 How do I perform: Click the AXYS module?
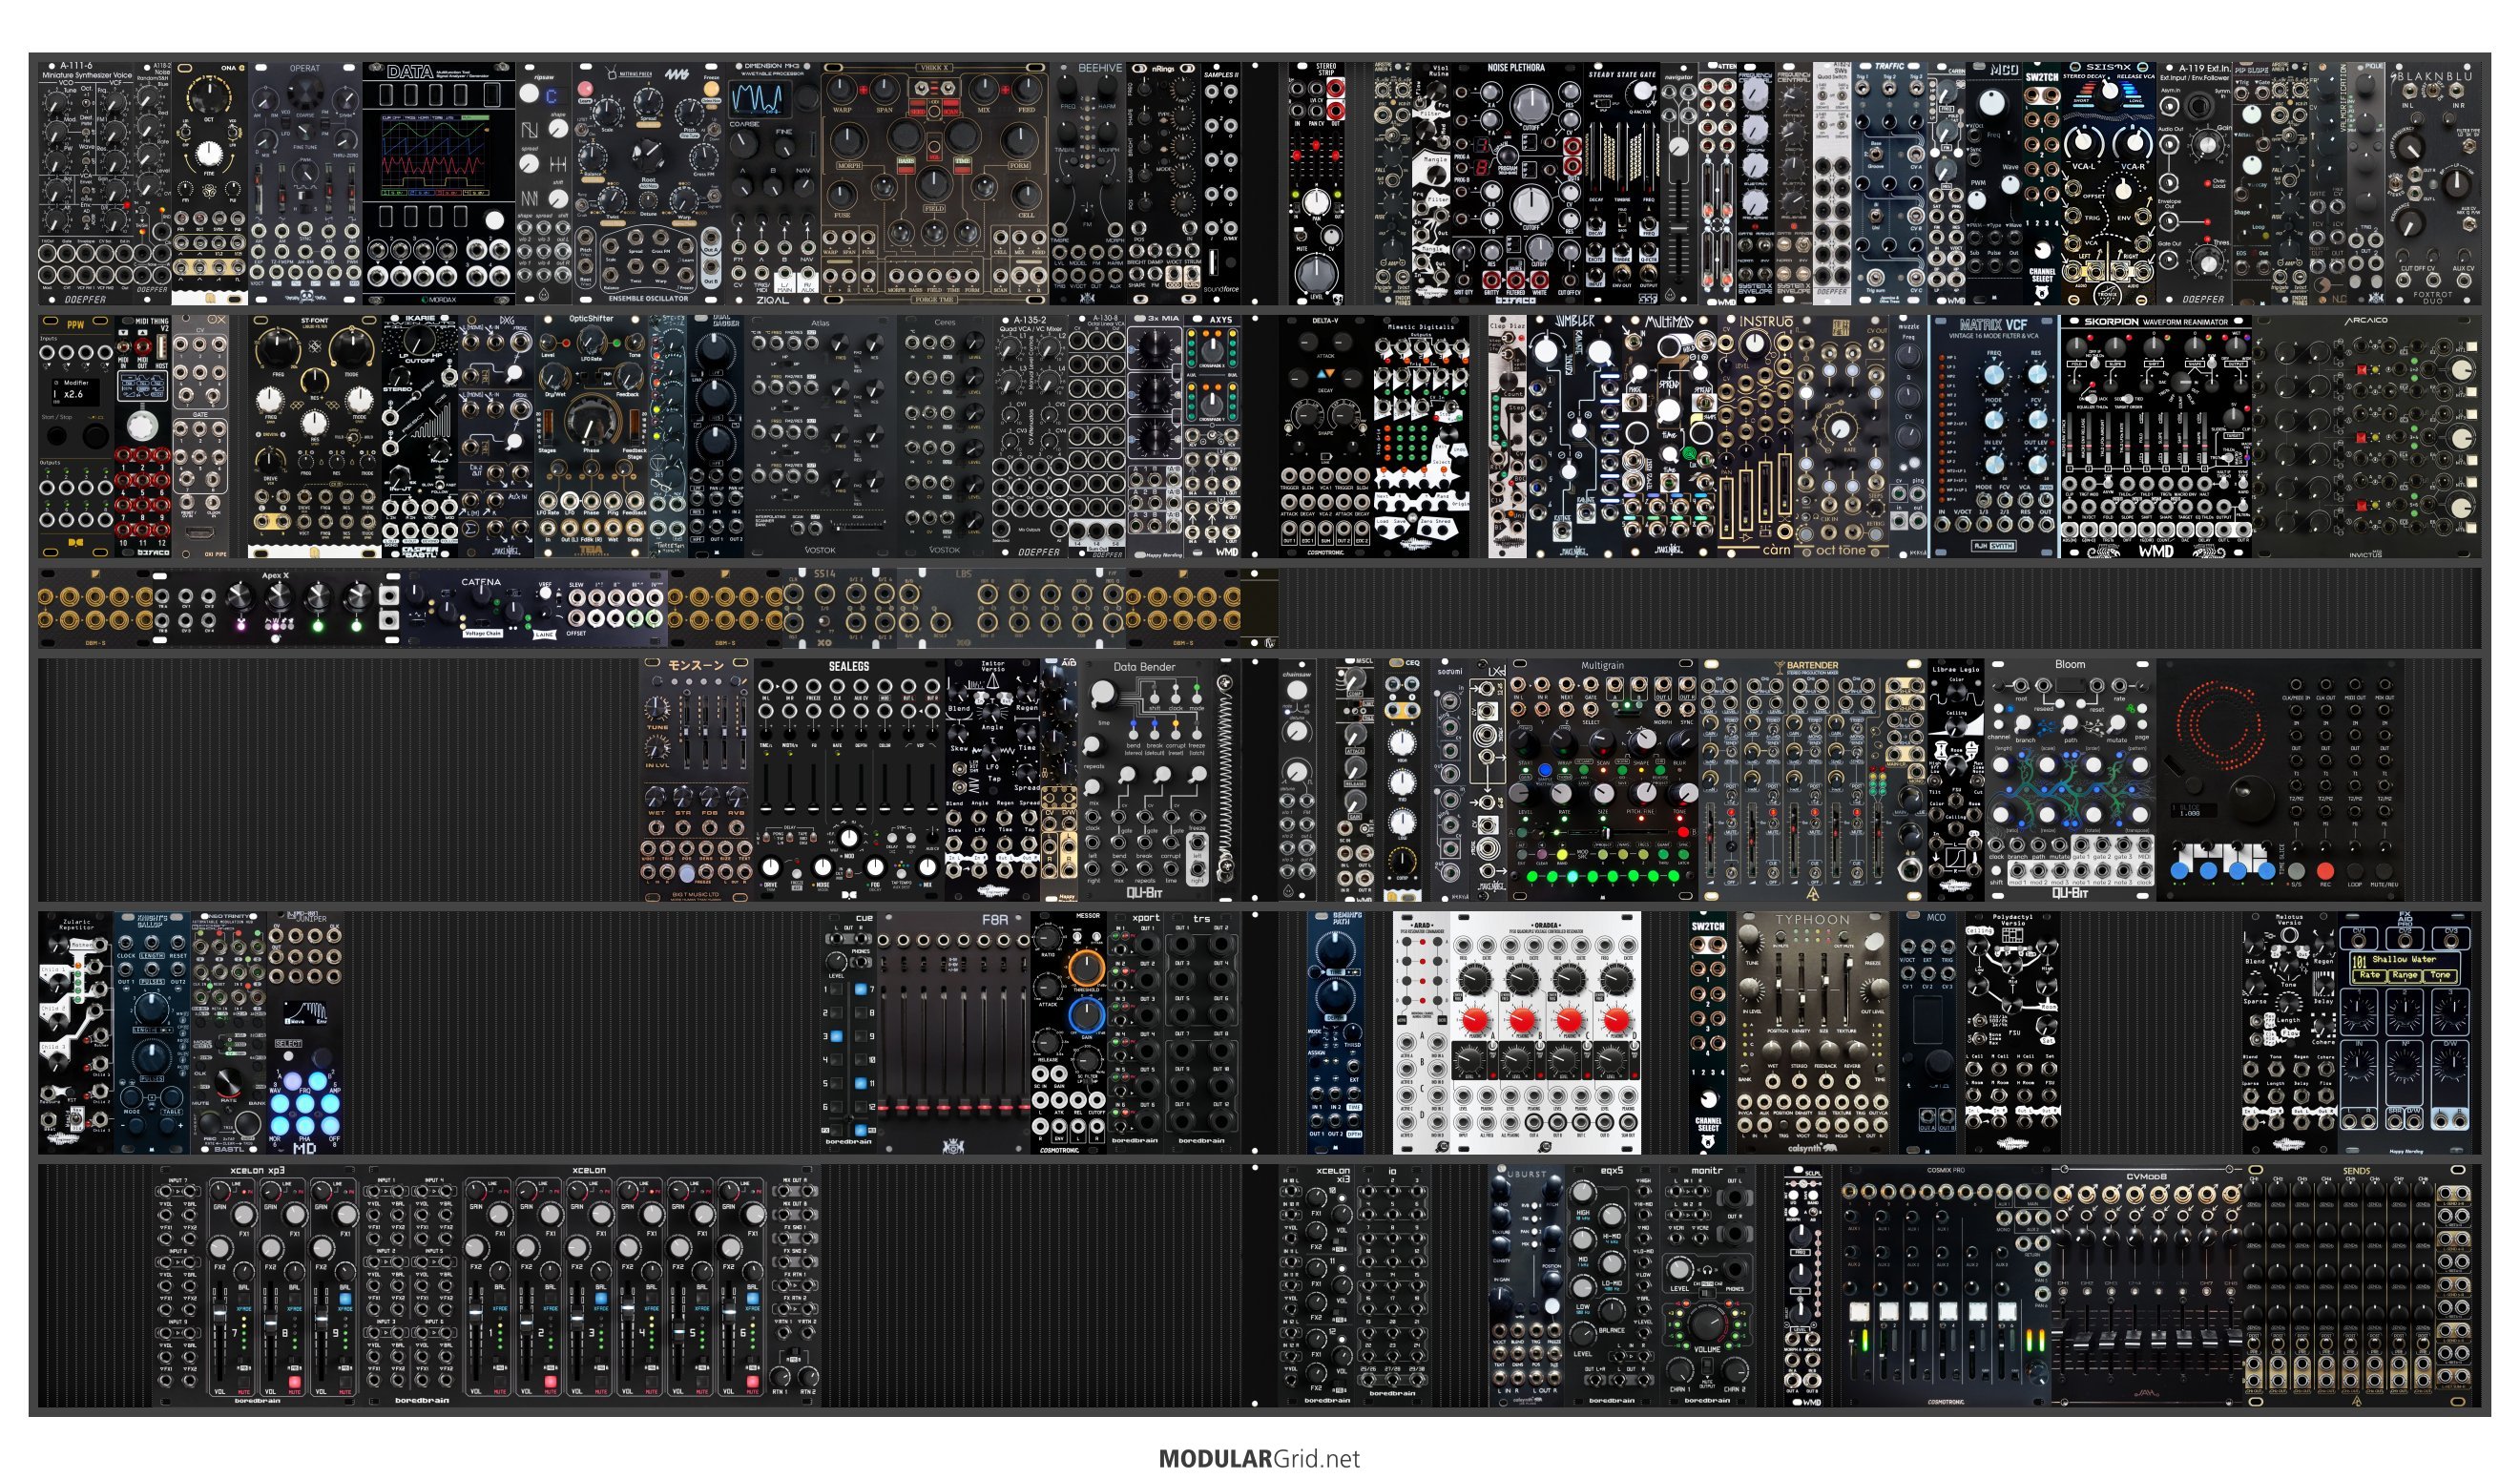(1213, 436)
